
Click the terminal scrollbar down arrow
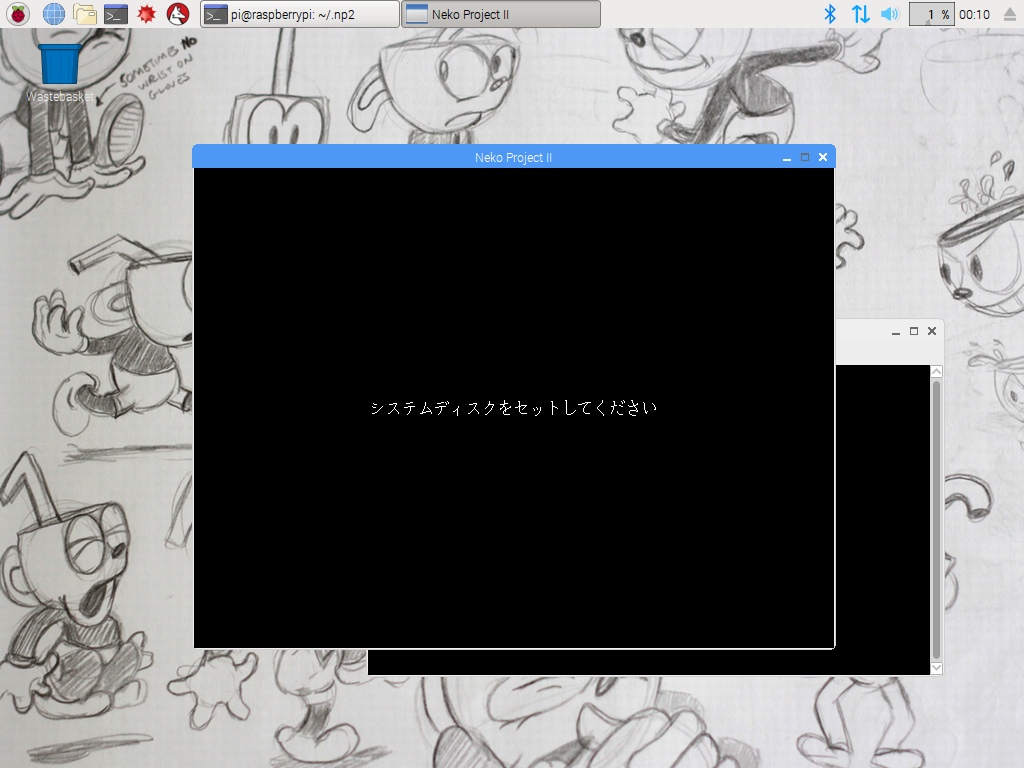[936, 667]
